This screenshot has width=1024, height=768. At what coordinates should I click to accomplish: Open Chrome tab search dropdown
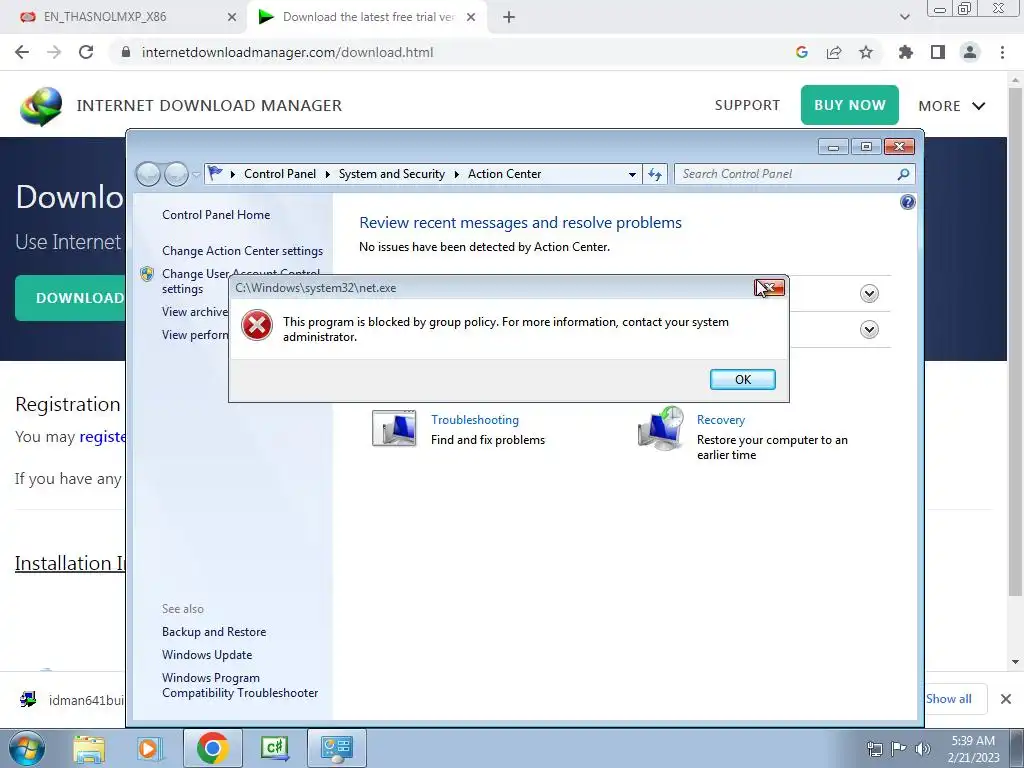(904, 18)
